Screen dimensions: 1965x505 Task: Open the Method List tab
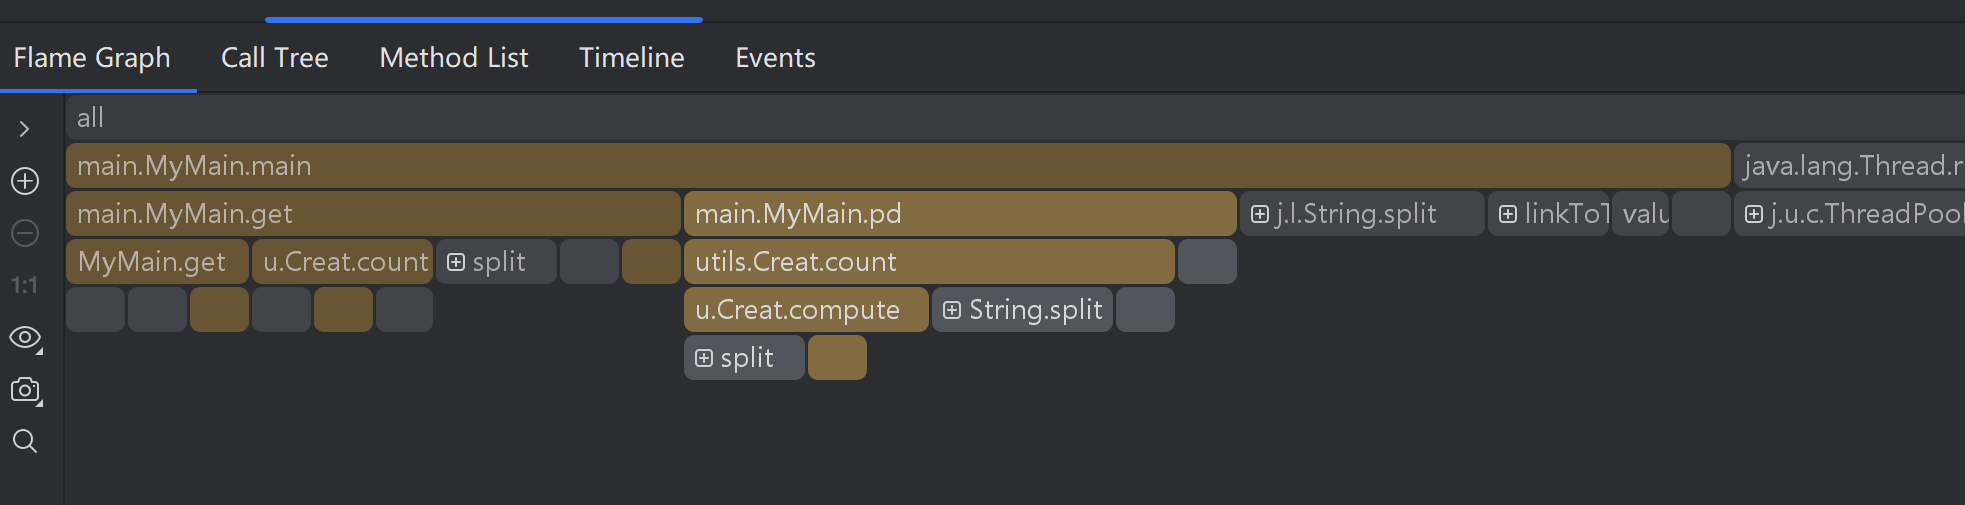454,58
